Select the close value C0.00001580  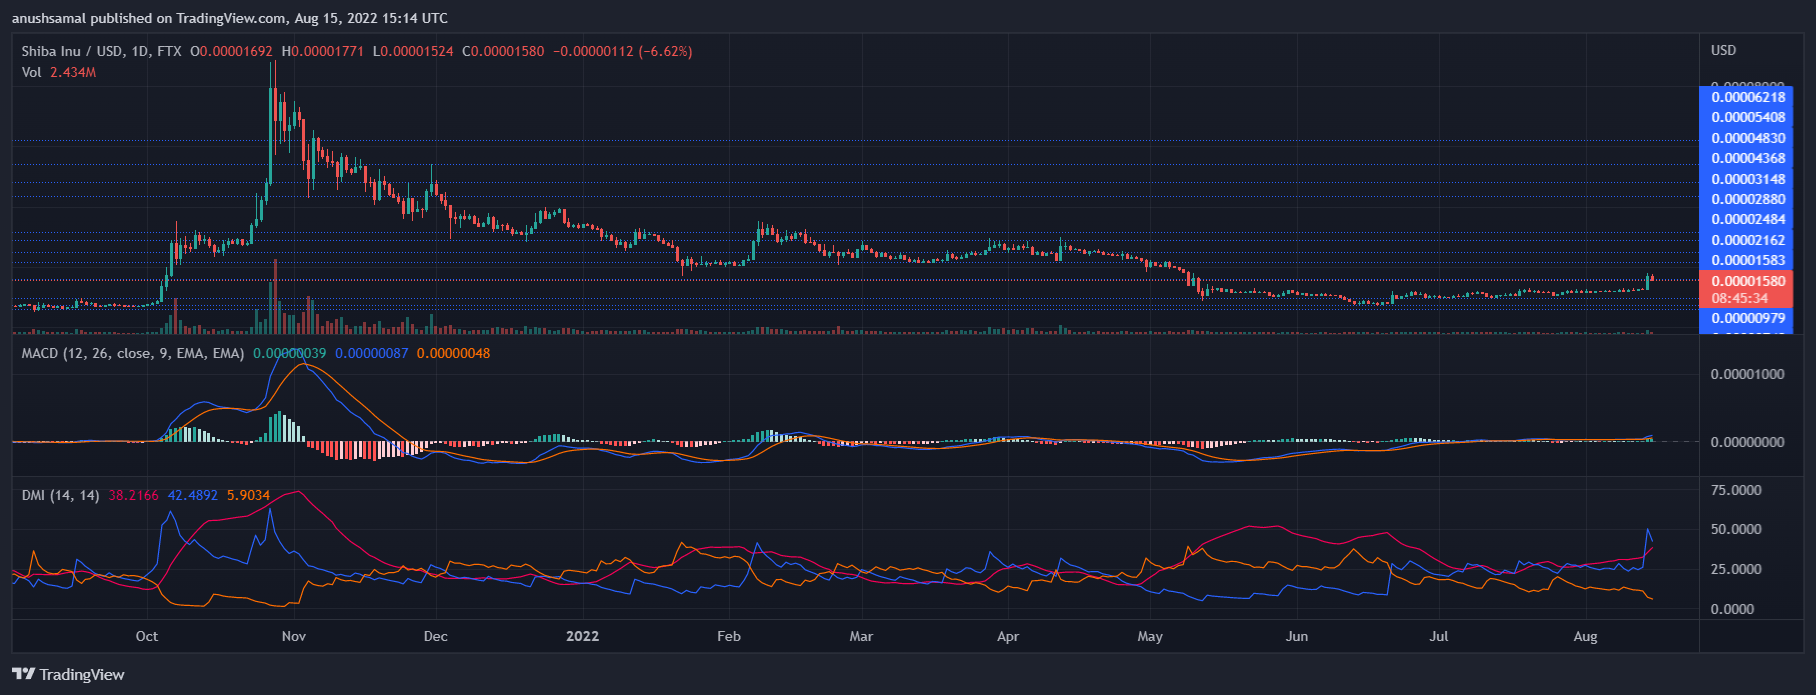[503, 51]
